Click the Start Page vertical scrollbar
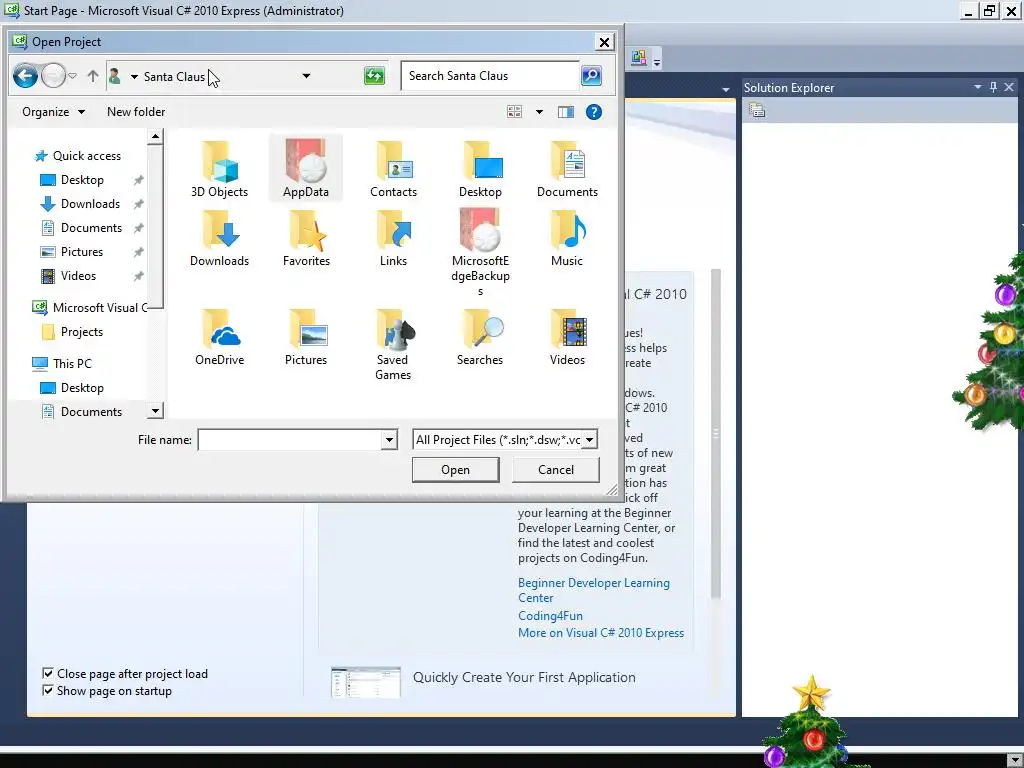Viewport: 1024px width, 768px height. (x=716, y=434)
